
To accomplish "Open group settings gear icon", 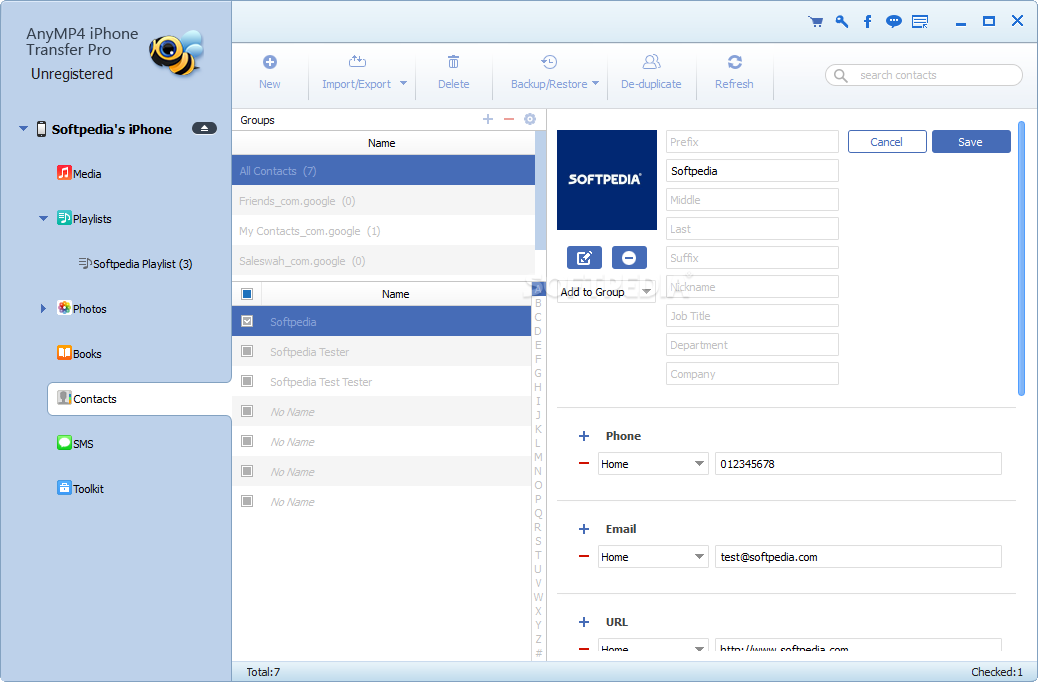I will 530,119.
